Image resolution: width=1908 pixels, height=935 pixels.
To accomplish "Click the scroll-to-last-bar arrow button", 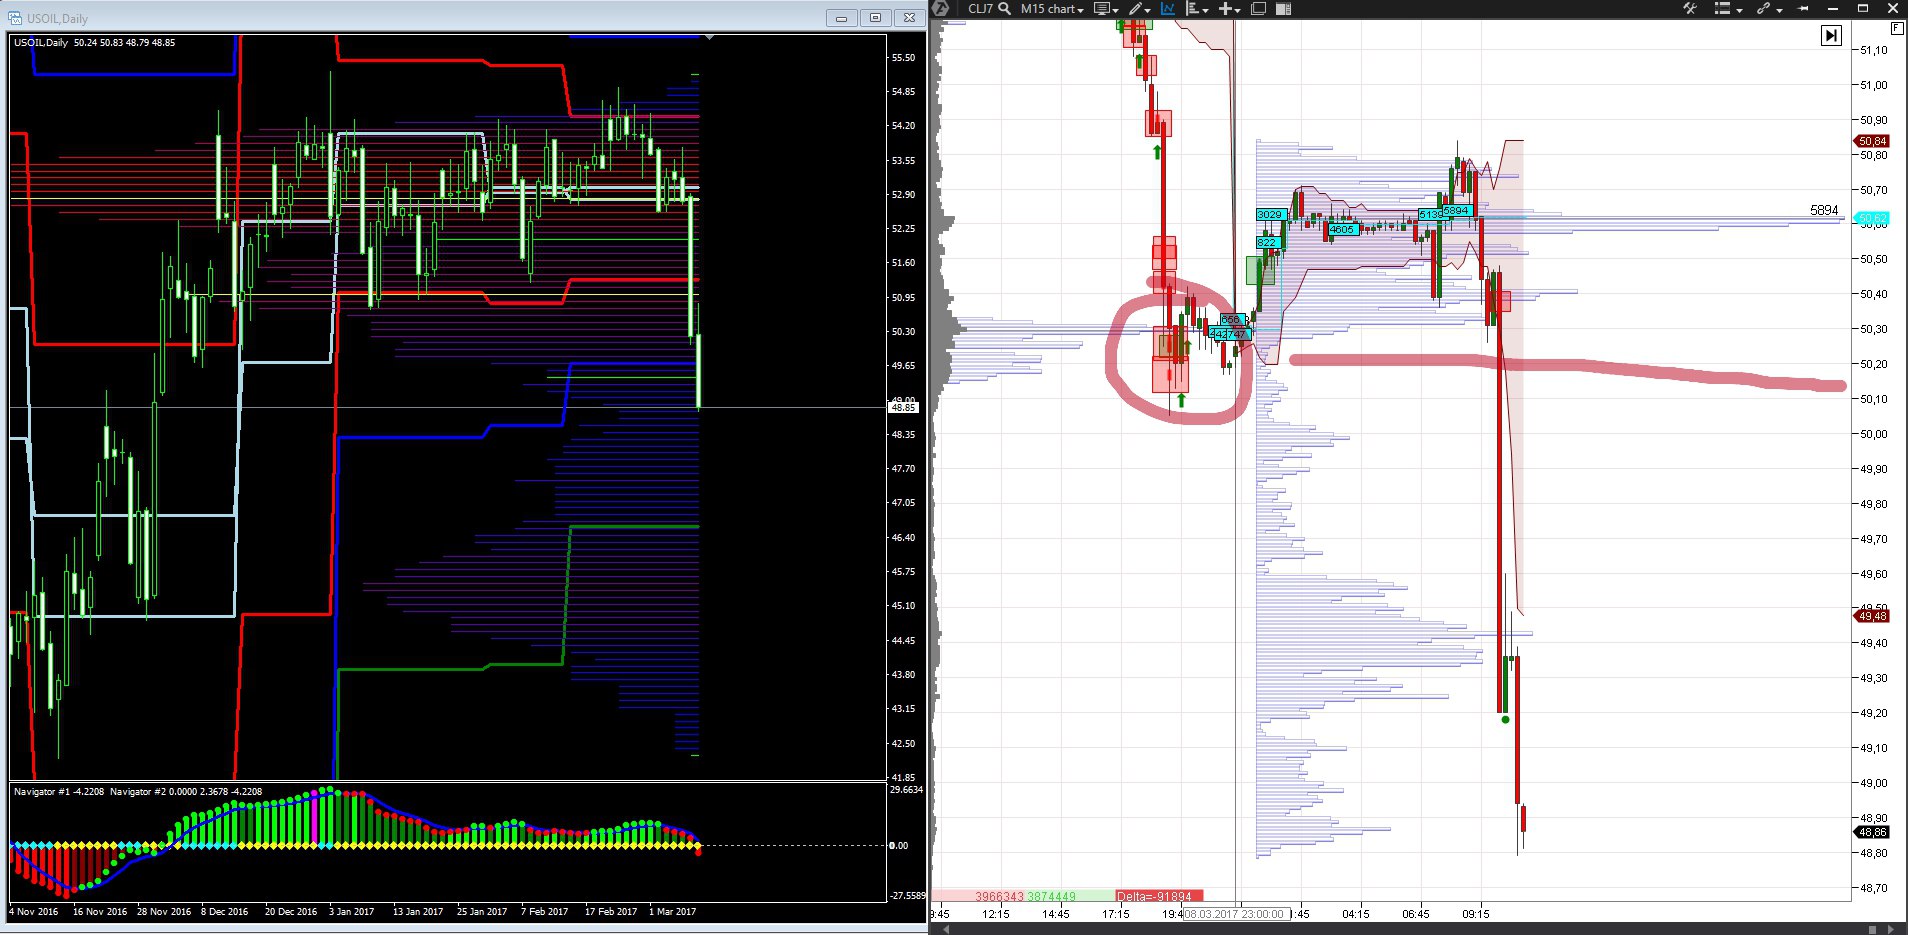I will click(1831, 35).
